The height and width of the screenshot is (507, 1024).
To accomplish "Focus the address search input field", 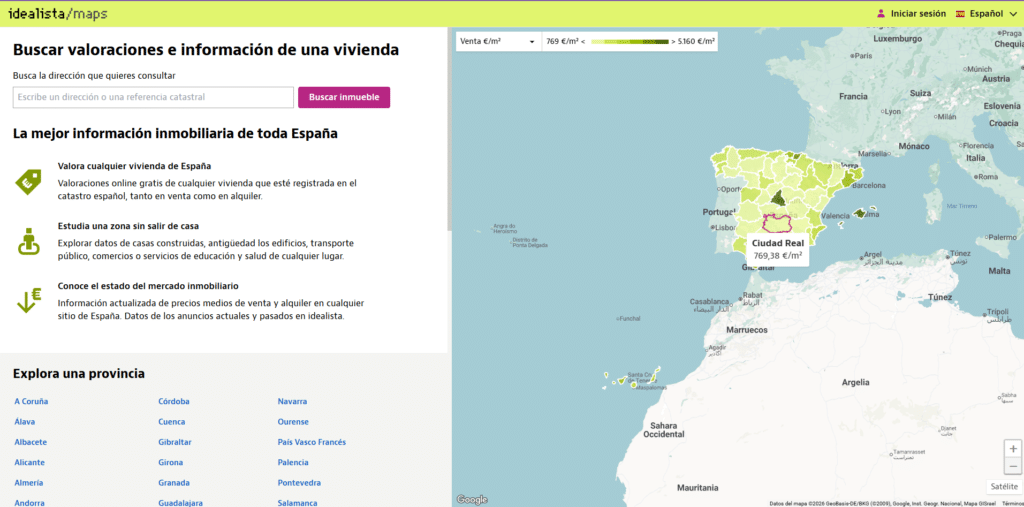I will coord(153,97).
